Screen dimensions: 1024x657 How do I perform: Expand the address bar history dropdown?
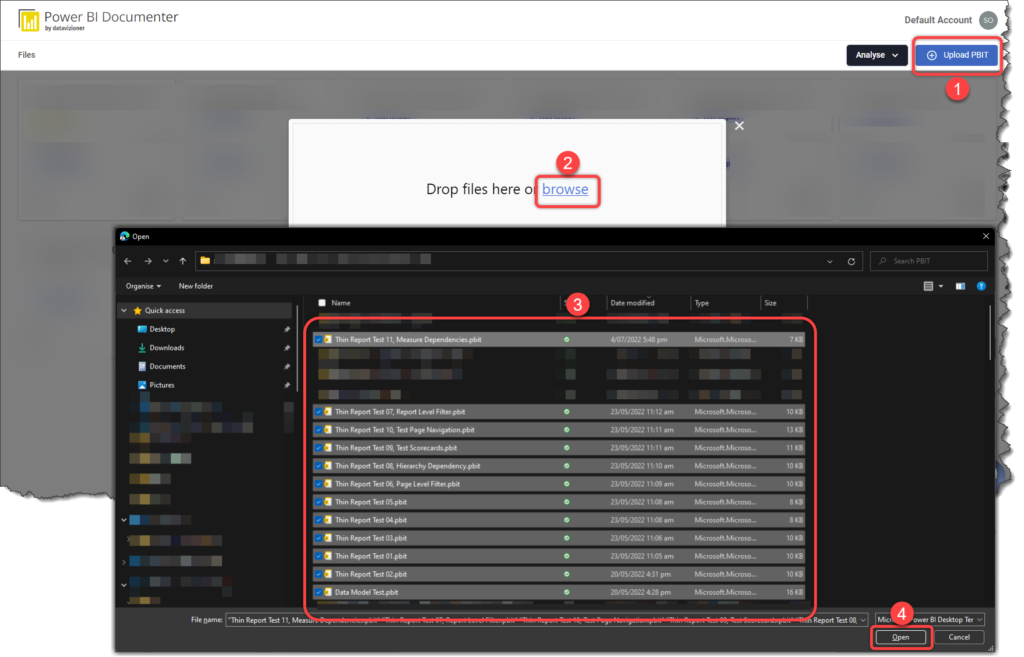pyautogui.click(x=829, y=261)
